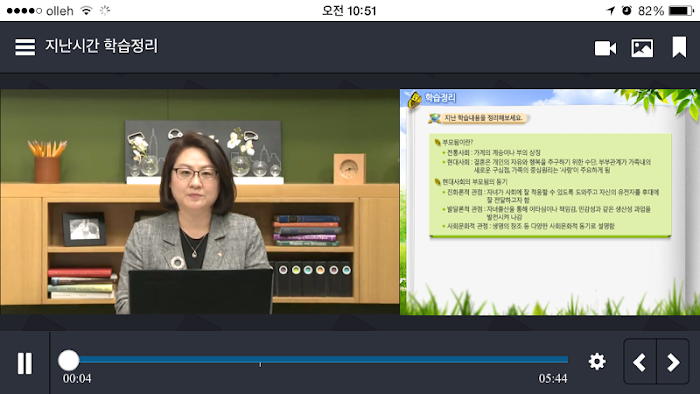Tap the 지난 학습내용을 정리해보세요 slide banner
700x394 pixels.
click(x=483, y=118)
